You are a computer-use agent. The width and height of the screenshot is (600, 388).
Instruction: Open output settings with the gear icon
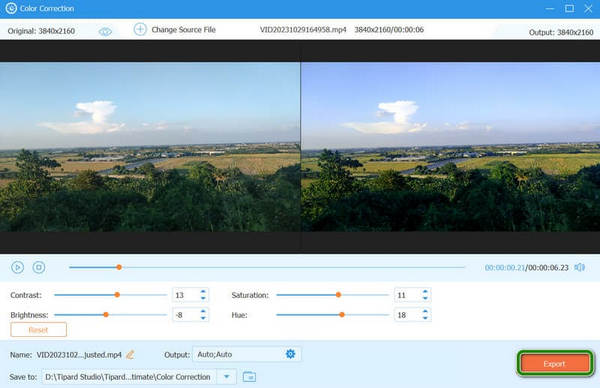pos(291,354)
